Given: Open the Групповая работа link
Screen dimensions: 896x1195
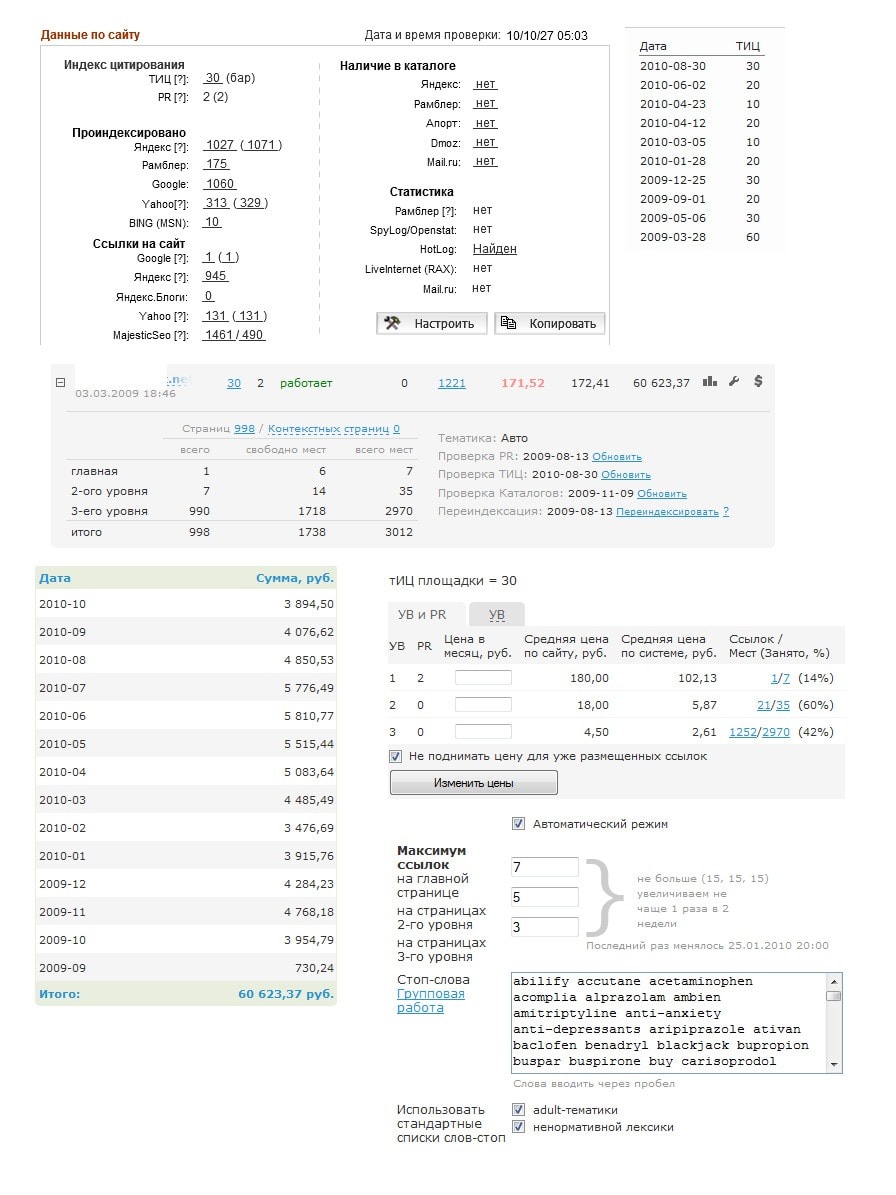Looking at the screenshot, I should (x=431, y=1001).
